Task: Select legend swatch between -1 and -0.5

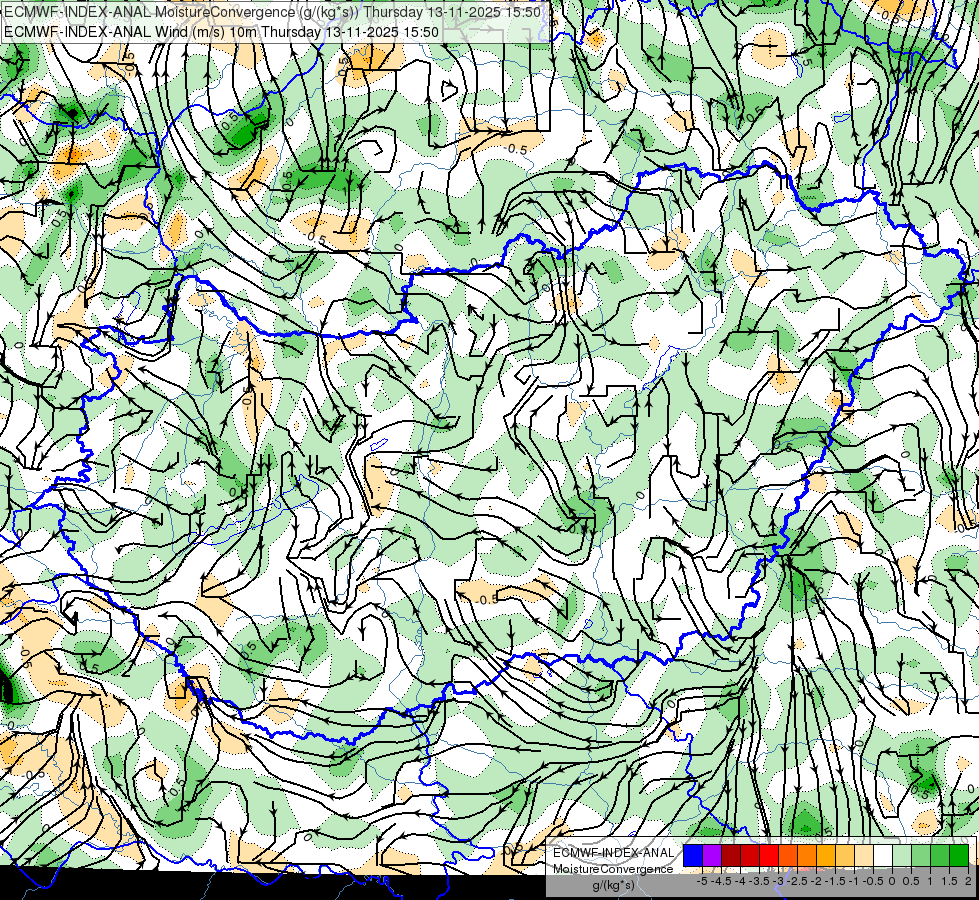Action: [x=864, y=855]
